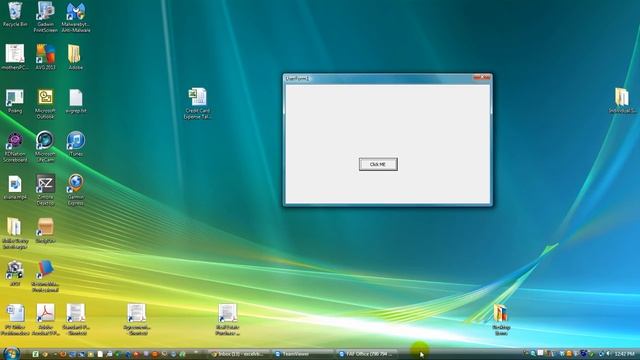Select the folder icon at right desktop edge
Image resolution: width=640 pixels, height=360 pixels.
coord(622,100)
